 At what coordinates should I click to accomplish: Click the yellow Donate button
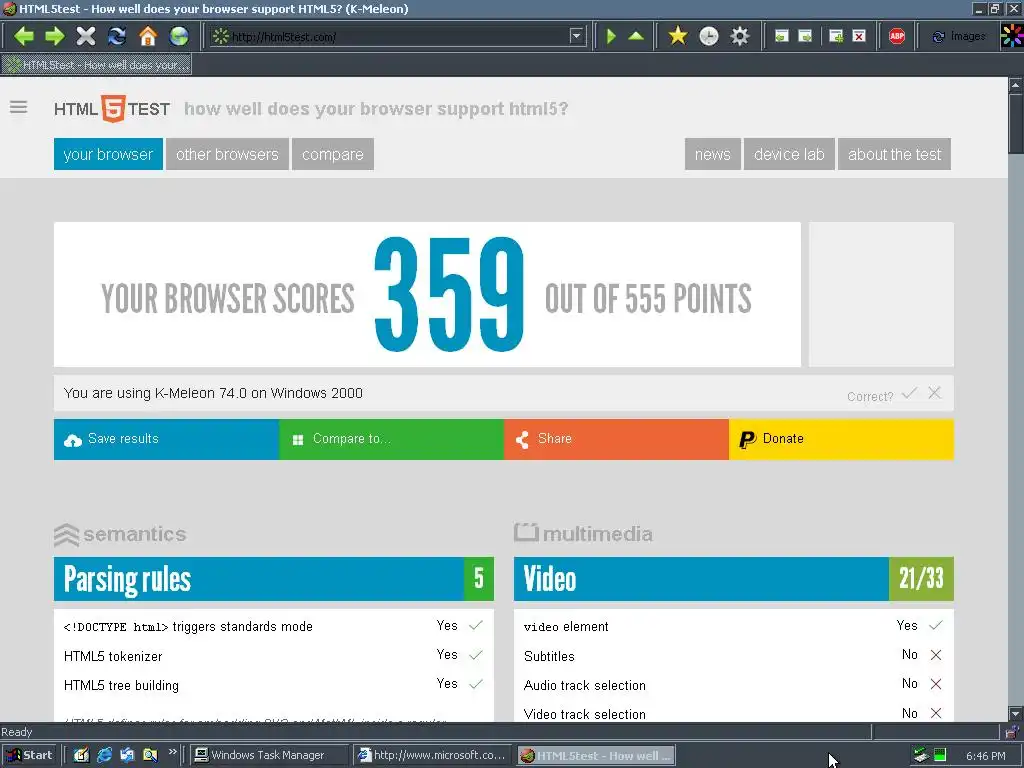pos(841,440)
